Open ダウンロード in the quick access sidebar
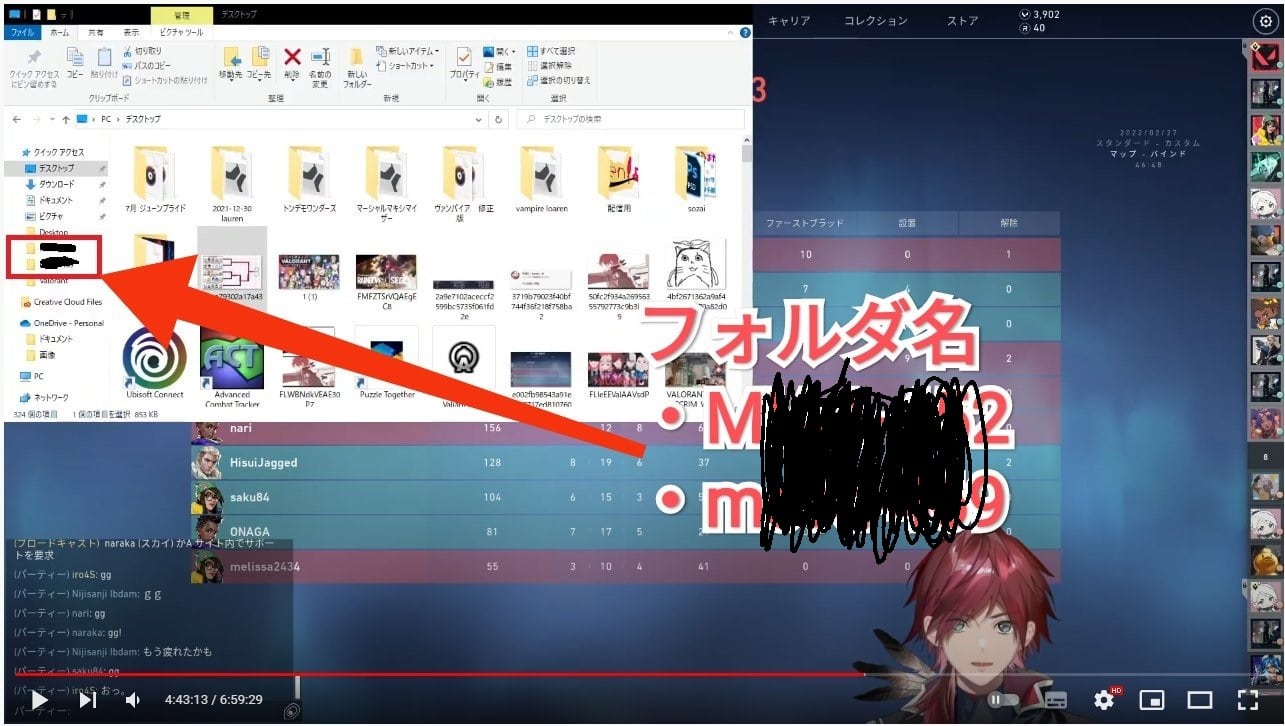Image resolution: width=1285 pixels, height=726 pixels. (57, 185)
